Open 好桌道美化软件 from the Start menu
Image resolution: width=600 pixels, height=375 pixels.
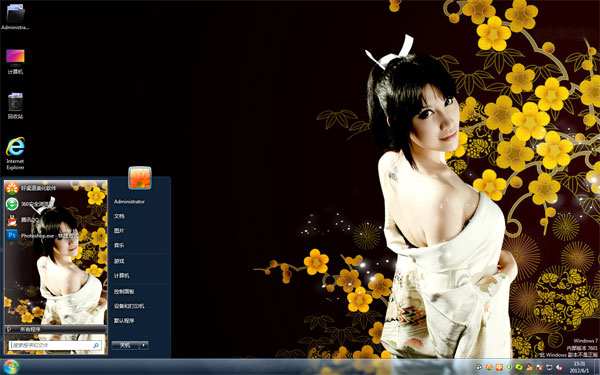click(55, 188)
